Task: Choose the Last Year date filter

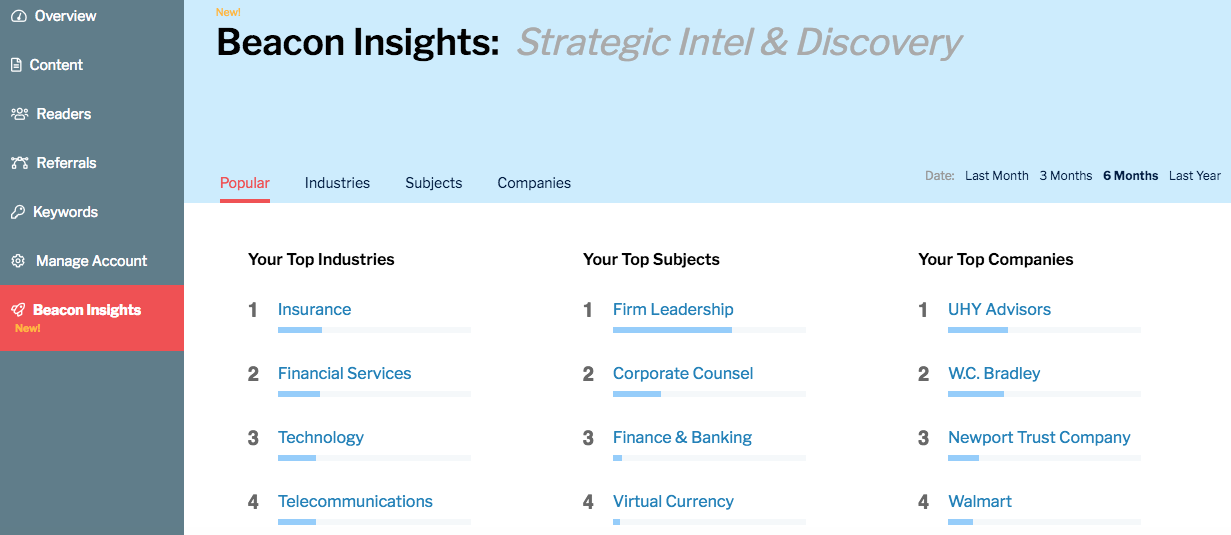Action: [x=1194, y=176]
